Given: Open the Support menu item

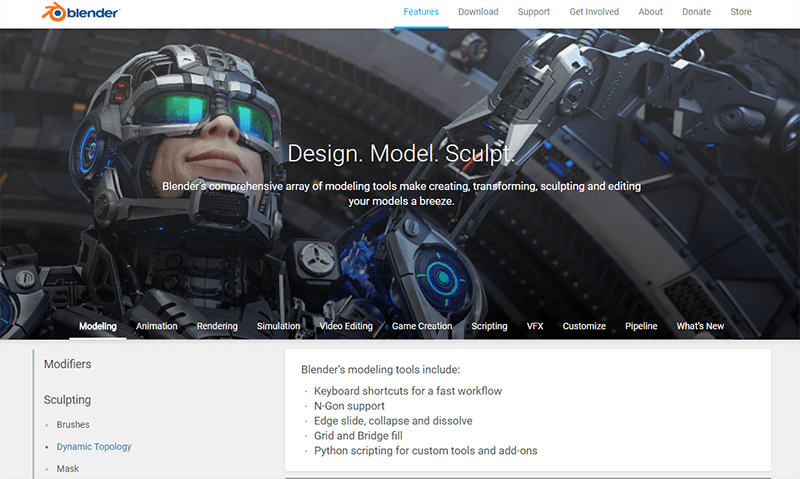Looking at the screenshot, I should 534,12.
